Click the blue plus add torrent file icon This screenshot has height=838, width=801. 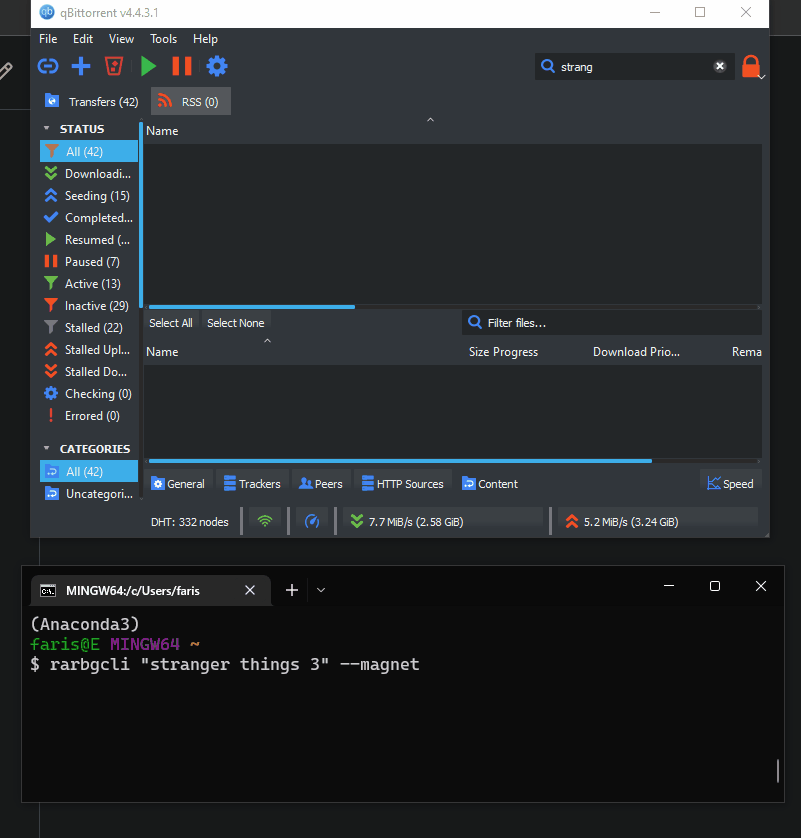(81, 67)
